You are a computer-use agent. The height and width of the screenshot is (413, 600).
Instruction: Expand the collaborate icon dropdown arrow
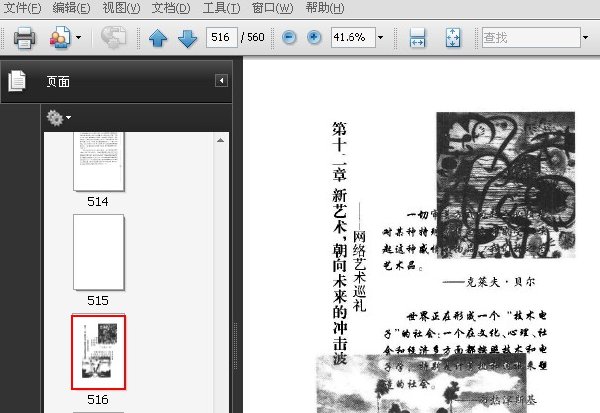coord(78,38)
